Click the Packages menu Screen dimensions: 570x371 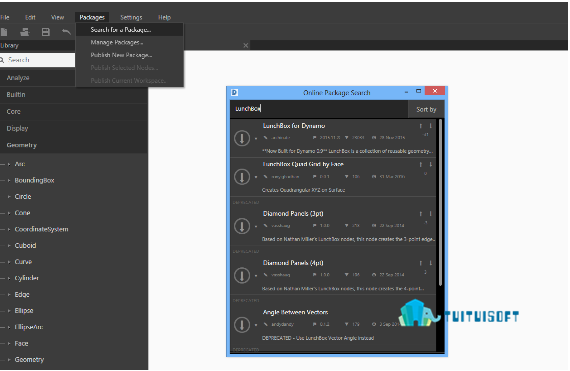tap(92, 17)
